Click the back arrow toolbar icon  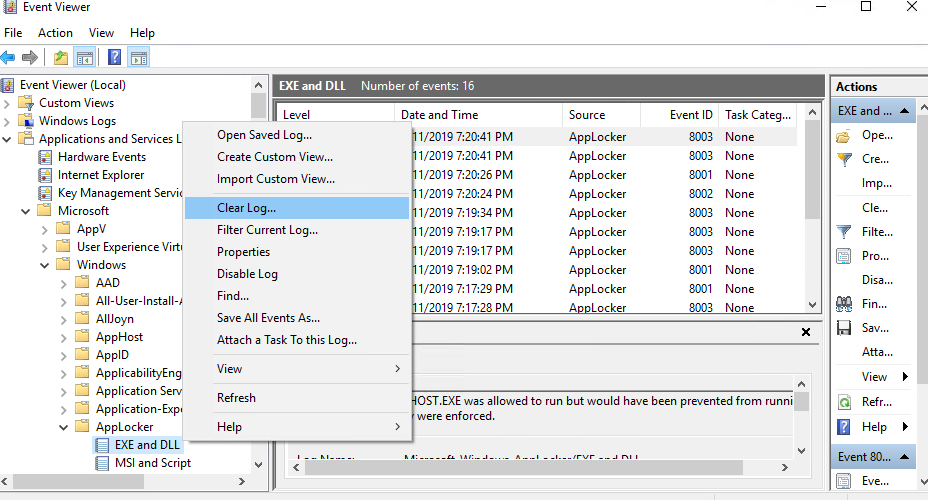point(9,58)
